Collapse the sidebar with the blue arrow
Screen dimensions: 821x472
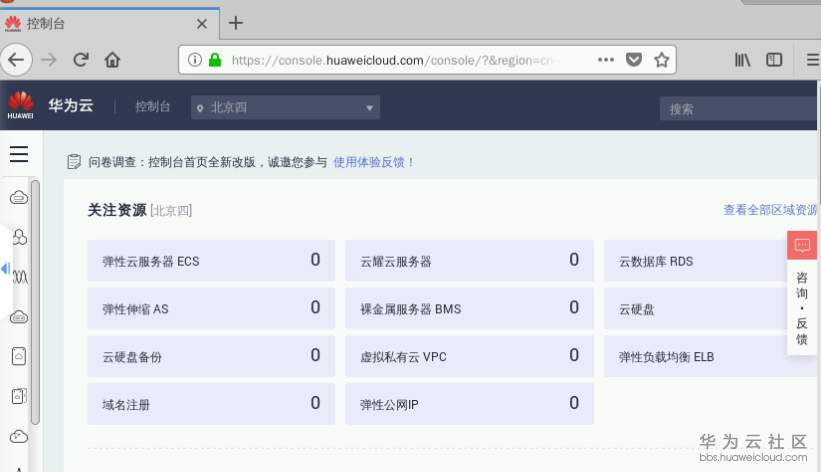coord(5,269)
